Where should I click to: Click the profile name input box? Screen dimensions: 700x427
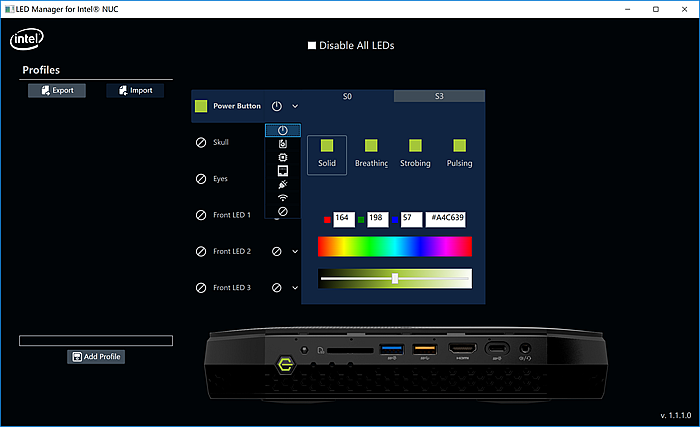tap(96, 341)
